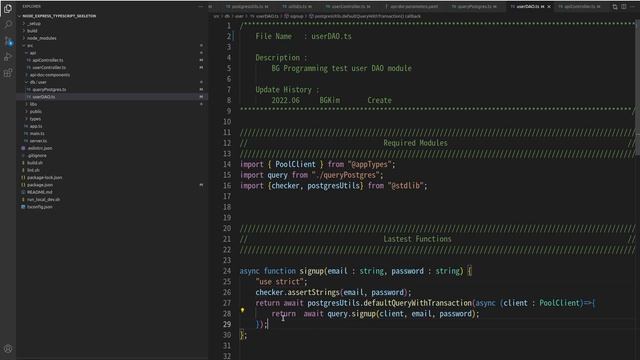Expand the libs folder

(x=33, y=104)
